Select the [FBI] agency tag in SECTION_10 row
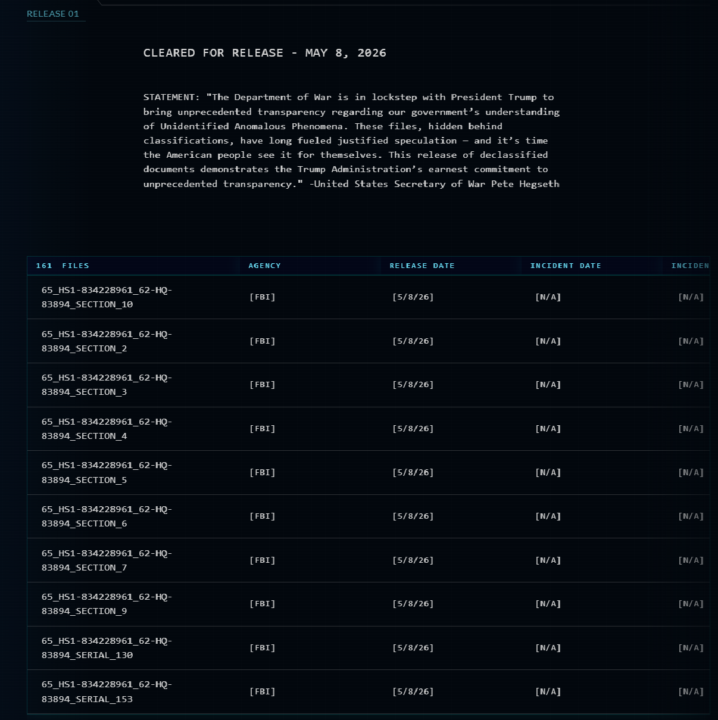Viewport: 718px width, 720px height. (x=262, y=297)
